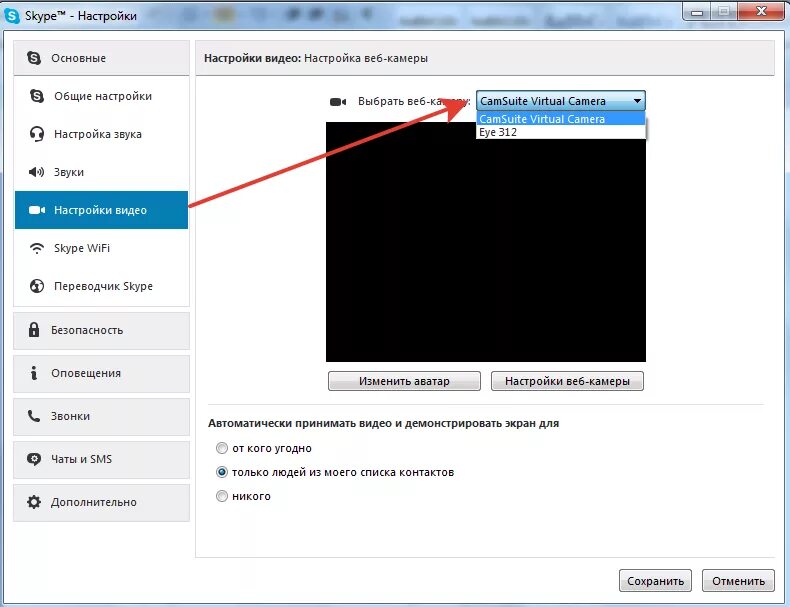Click the phone handset icon beside Звонки
790x607 pixels.
click(x=34, y=416)
